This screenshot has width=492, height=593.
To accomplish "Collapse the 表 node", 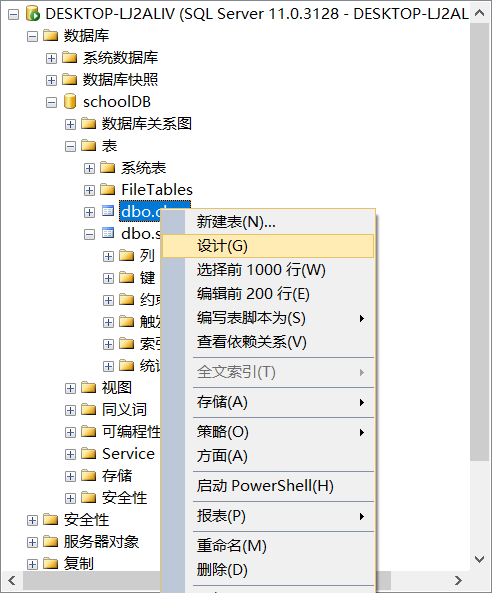I will click(70, 146).
